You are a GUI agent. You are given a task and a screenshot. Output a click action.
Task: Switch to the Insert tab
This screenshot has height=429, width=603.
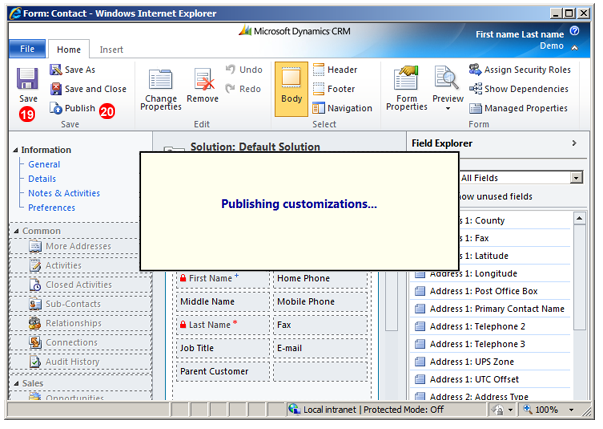112,49
